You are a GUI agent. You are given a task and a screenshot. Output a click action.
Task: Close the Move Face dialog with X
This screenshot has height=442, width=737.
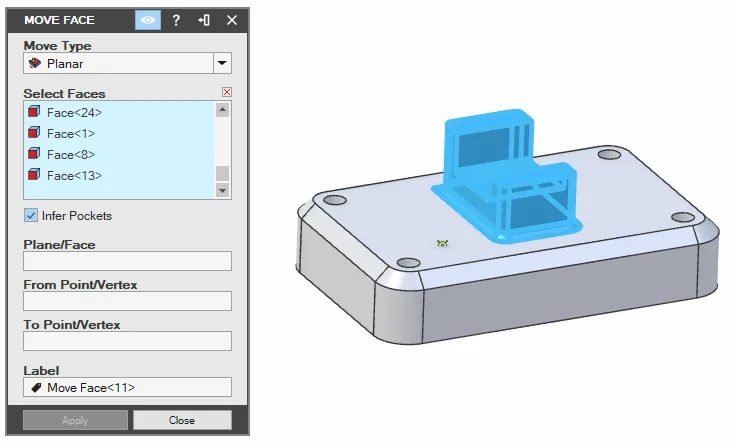232,20
